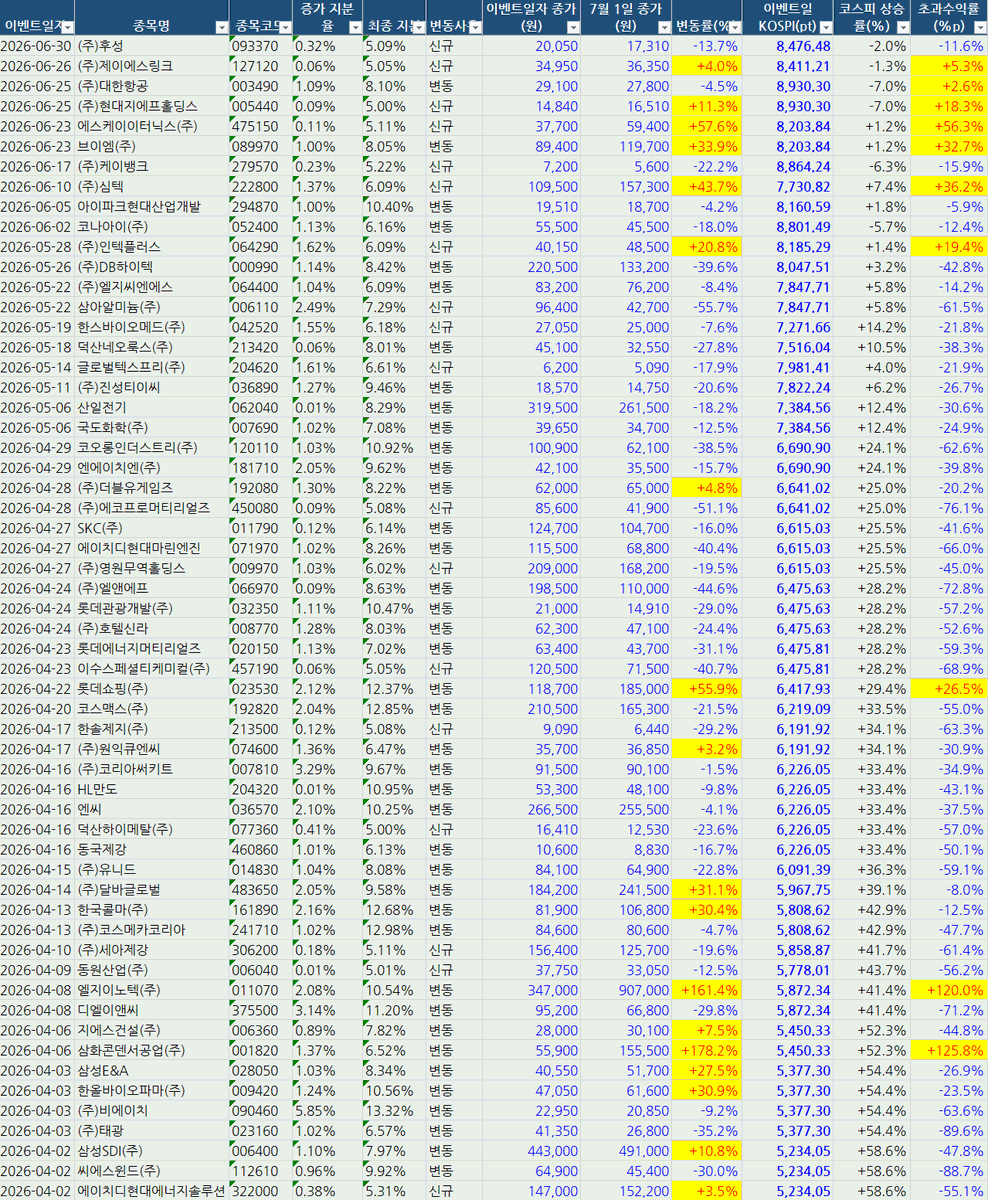Viewport: 988px width, 1200px height.
Task: Click the 907,000 closing price cell
Action: [627, 988]
